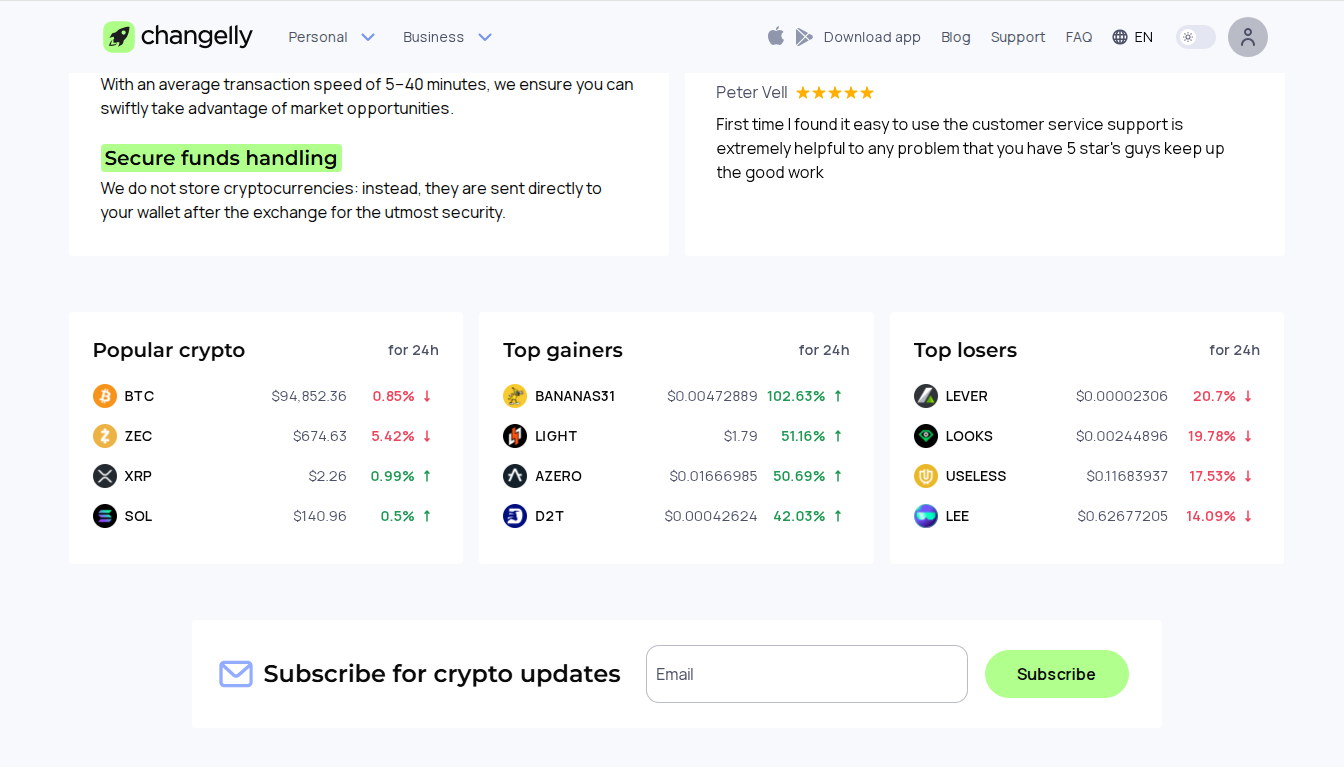Screen dimensions: 1344x767
Task: Click the Download app link
Action: click(x=871, y=37)
